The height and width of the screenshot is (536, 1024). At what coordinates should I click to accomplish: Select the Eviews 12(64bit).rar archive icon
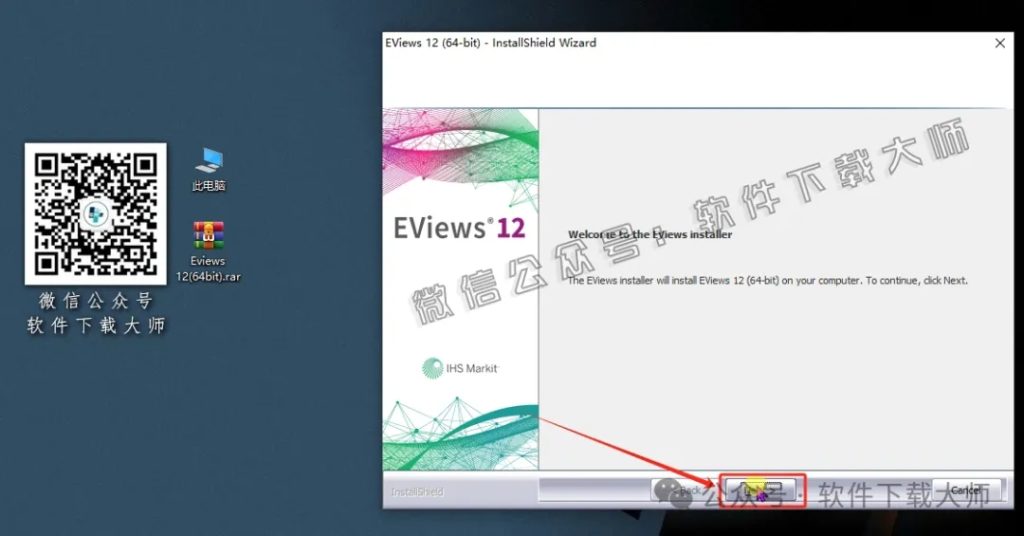pyautogui.click(x=208, y=252)
